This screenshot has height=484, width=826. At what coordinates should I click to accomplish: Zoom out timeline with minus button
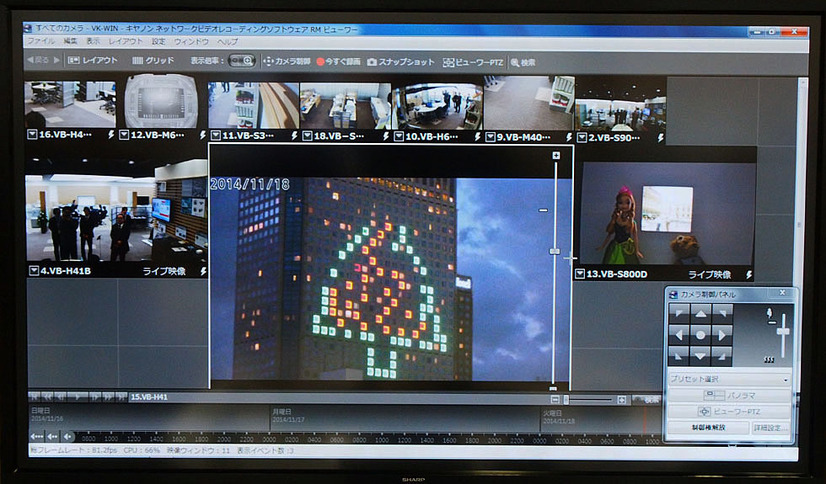(x=555, y=400)
